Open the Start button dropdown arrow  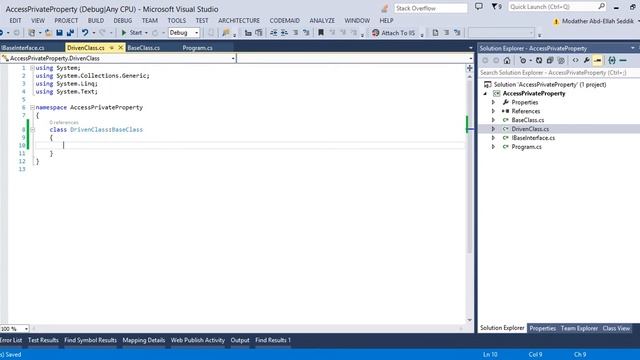(146, 33)
